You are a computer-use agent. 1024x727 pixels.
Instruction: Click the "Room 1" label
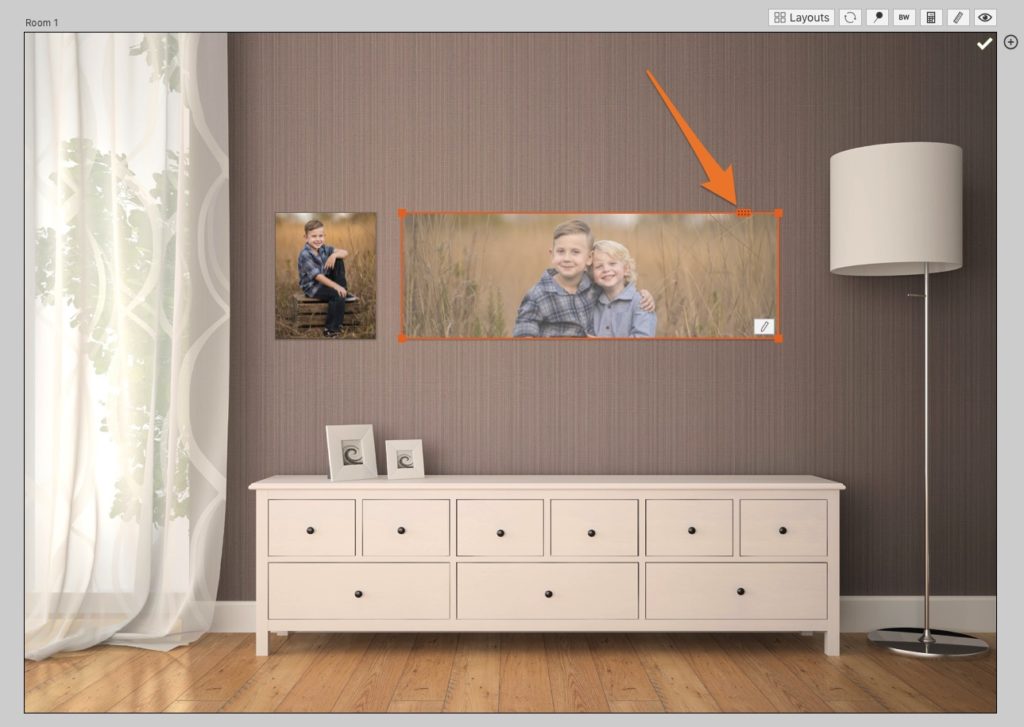(42, 23)
